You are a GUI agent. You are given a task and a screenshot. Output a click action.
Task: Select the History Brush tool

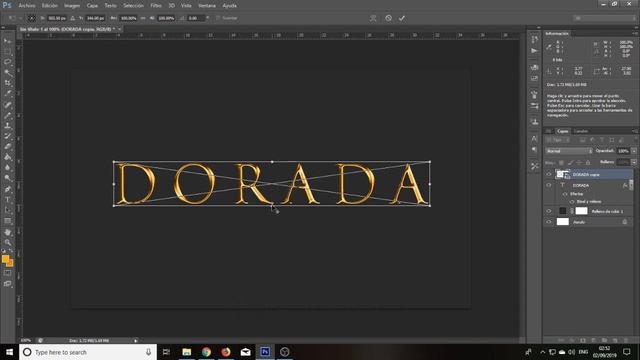coord(7,136)
